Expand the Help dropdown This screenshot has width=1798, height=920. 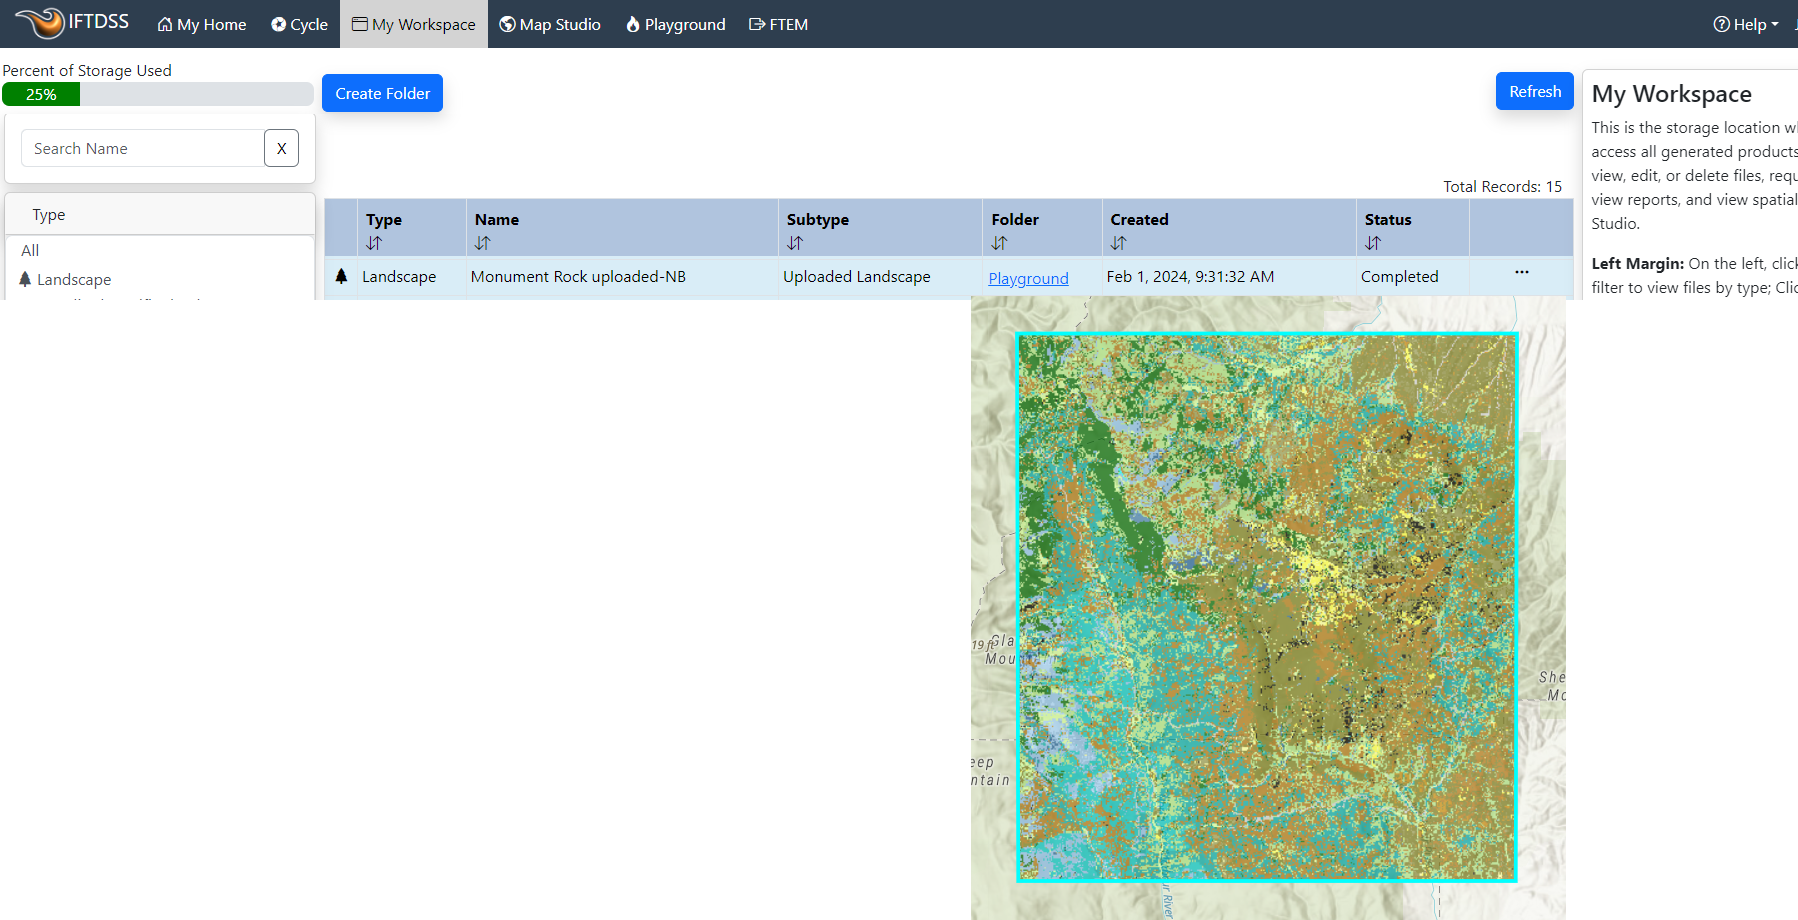click(x=1746, y=24)
